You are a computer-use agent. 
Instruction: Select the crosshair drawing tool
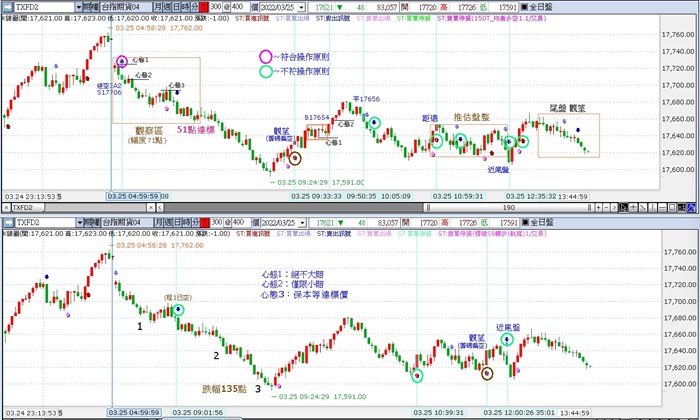click(633, 208)
